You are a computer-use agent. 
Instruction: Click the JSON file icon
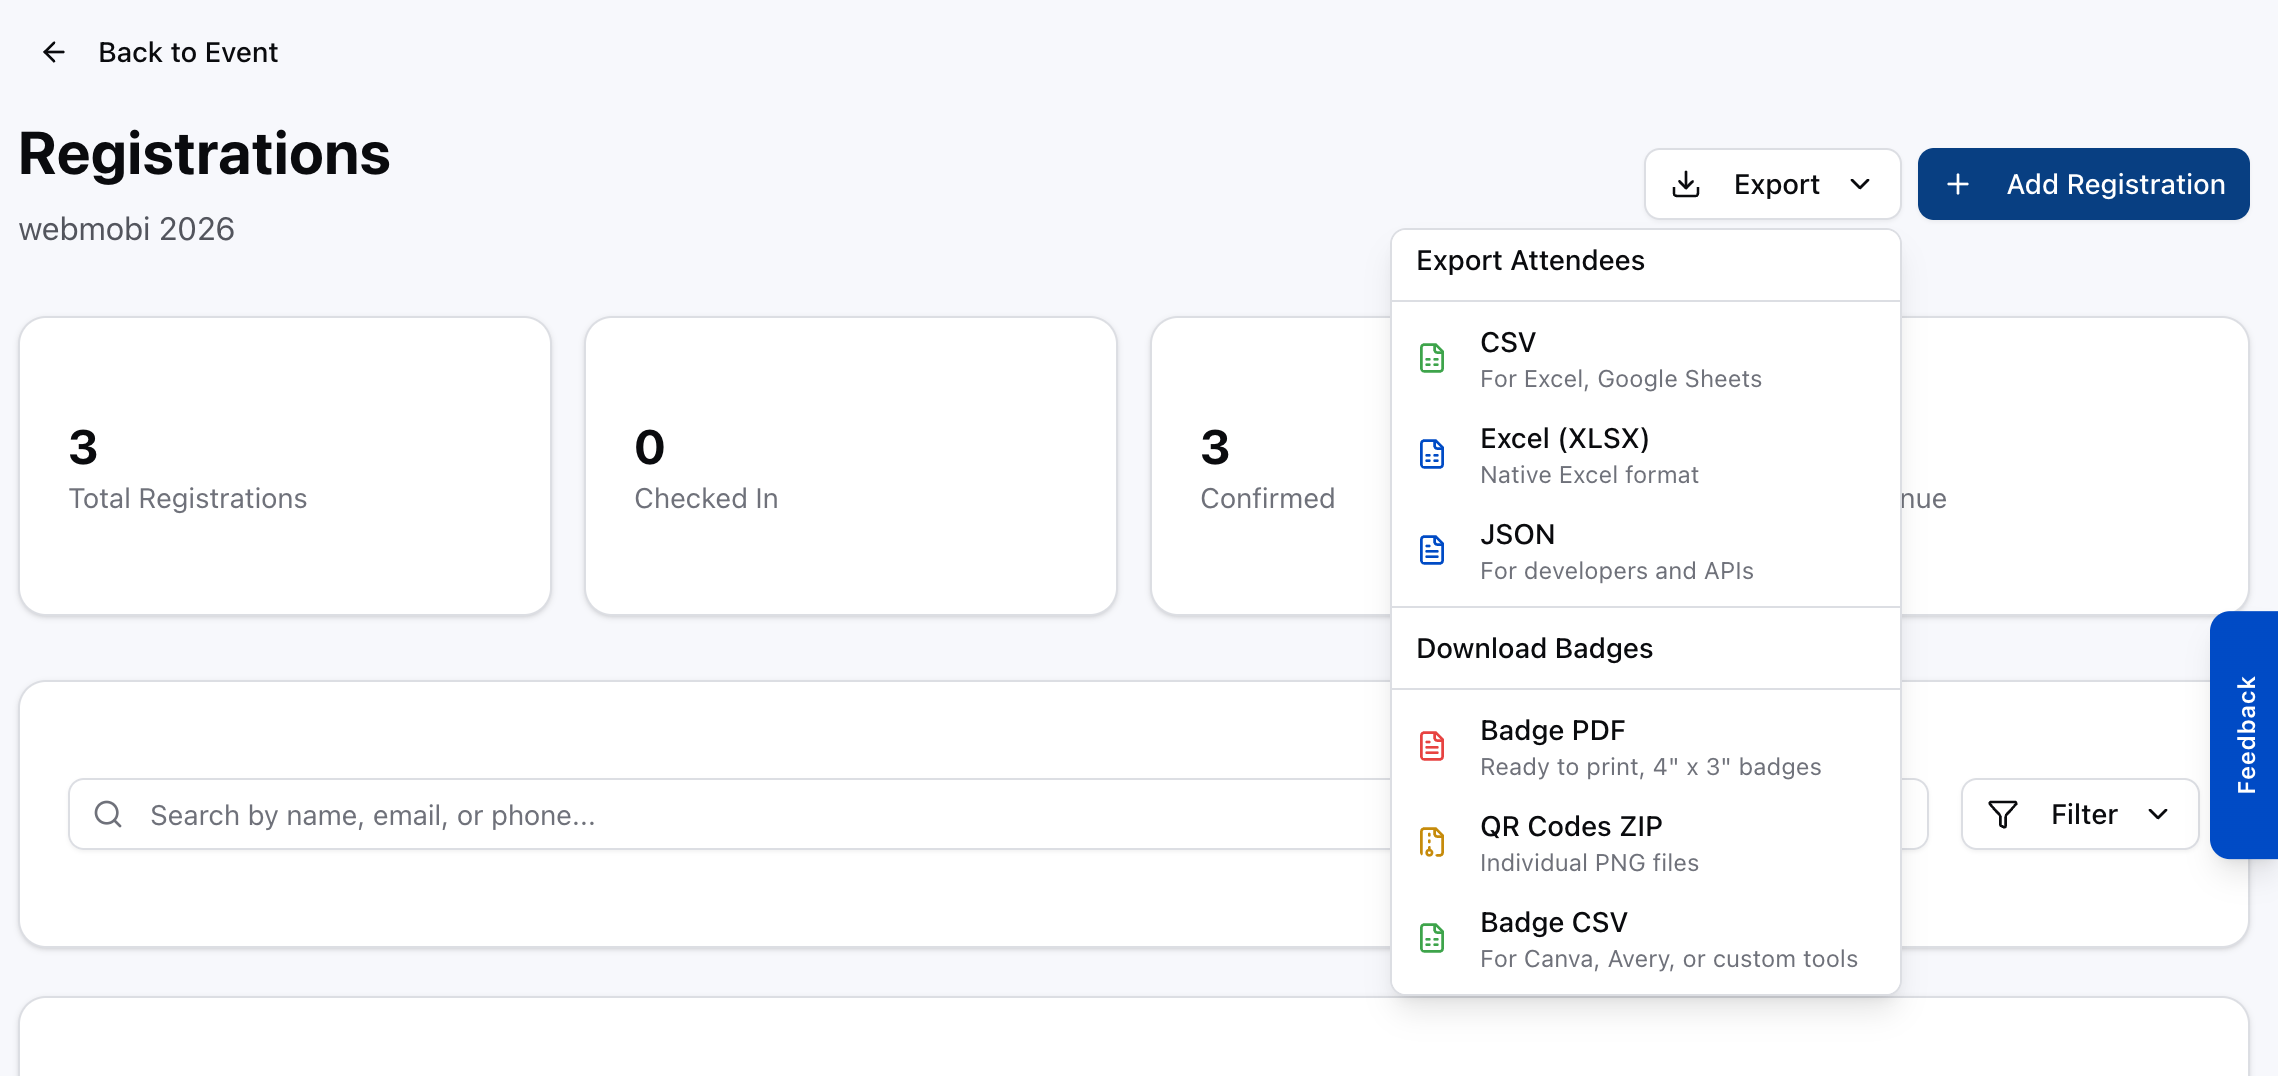(x=1432, y=550)
